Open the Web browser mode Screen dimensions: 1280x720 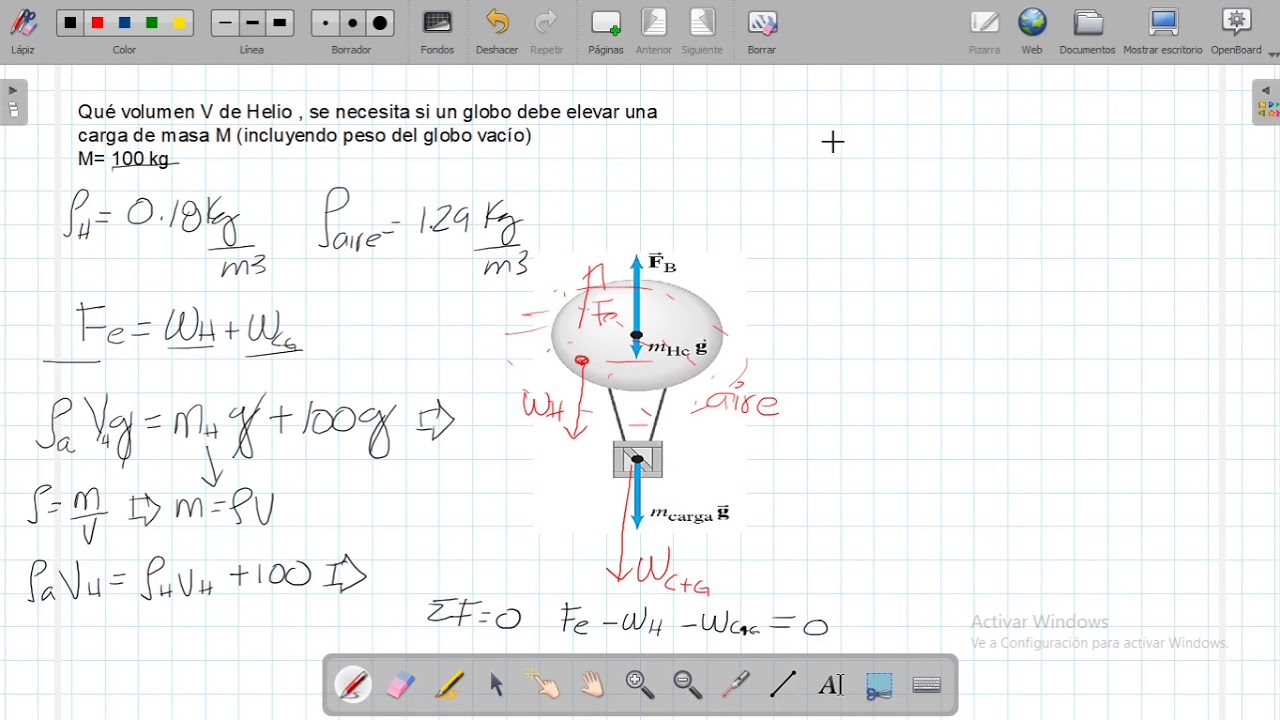pyautogui.click(x=1032, y=31)
